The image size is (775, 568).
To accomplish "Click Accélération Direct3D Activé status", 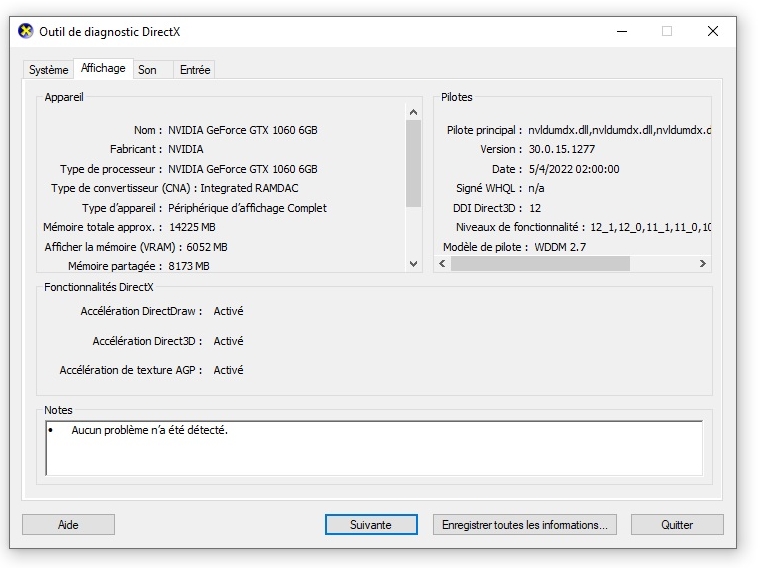I will pyautogui.click(x=228, y=341).
